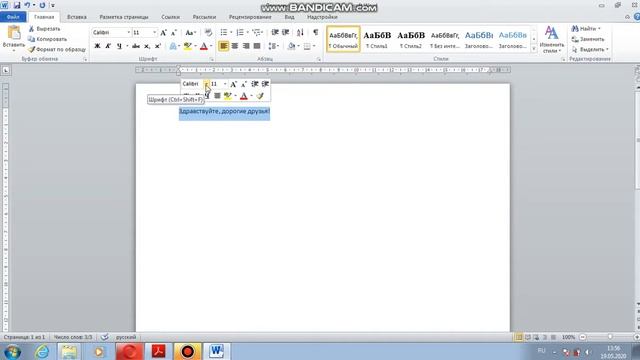
Task: Open font name dropdown on mini toolbar
Action: coord(207,84)
